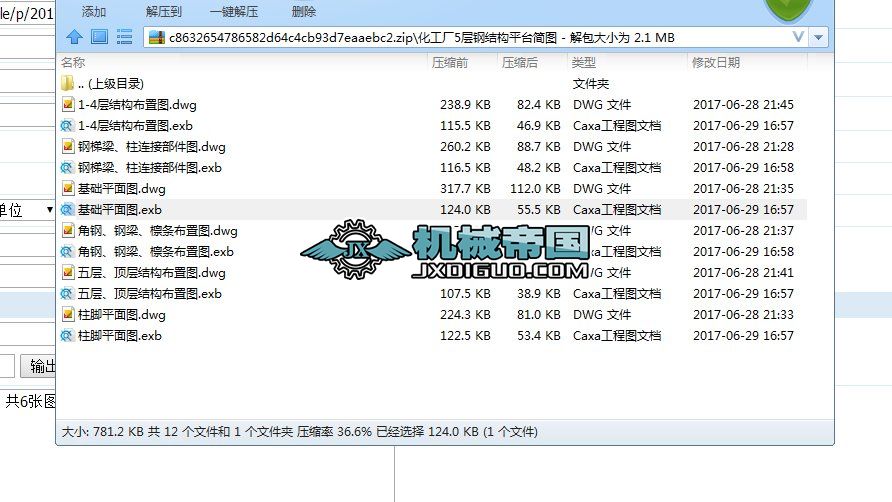Click the DWG icon of 柱脚平面图.dwg
892x502 pixels.
pyautogui.click(x=68, y=315)
